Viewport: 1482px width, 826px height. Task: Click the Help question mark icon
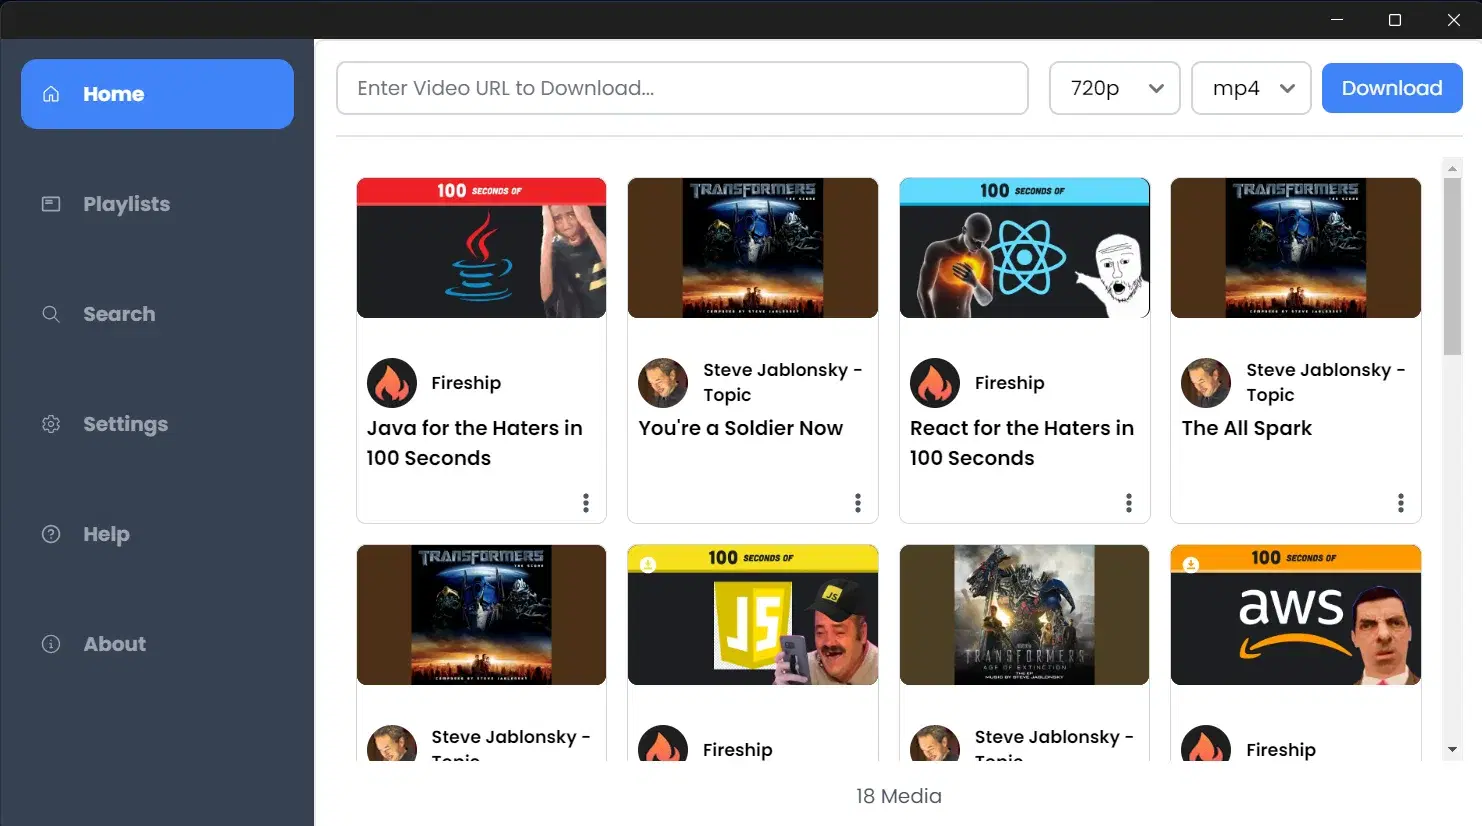[51, 534]
